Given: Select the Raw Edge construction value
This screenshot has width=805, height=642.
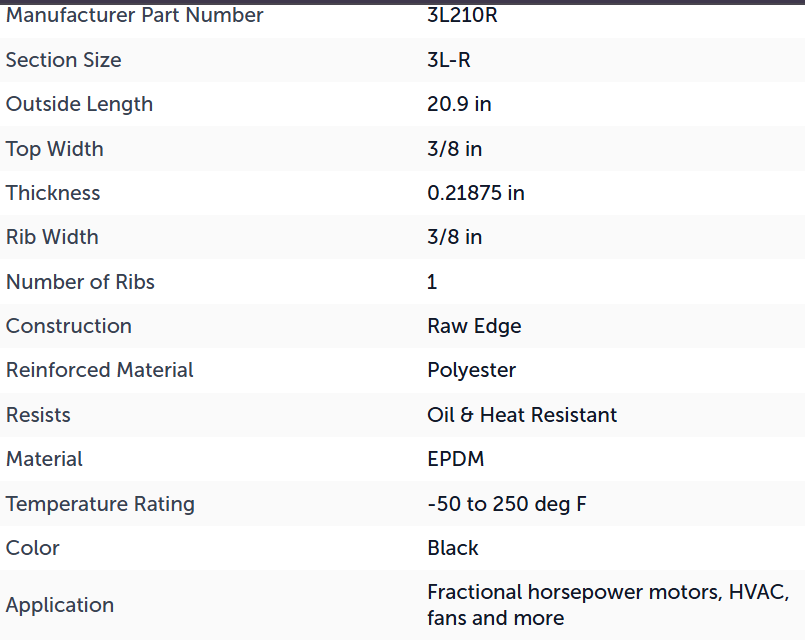Looking at the screenshot, I should pos(474,326).
